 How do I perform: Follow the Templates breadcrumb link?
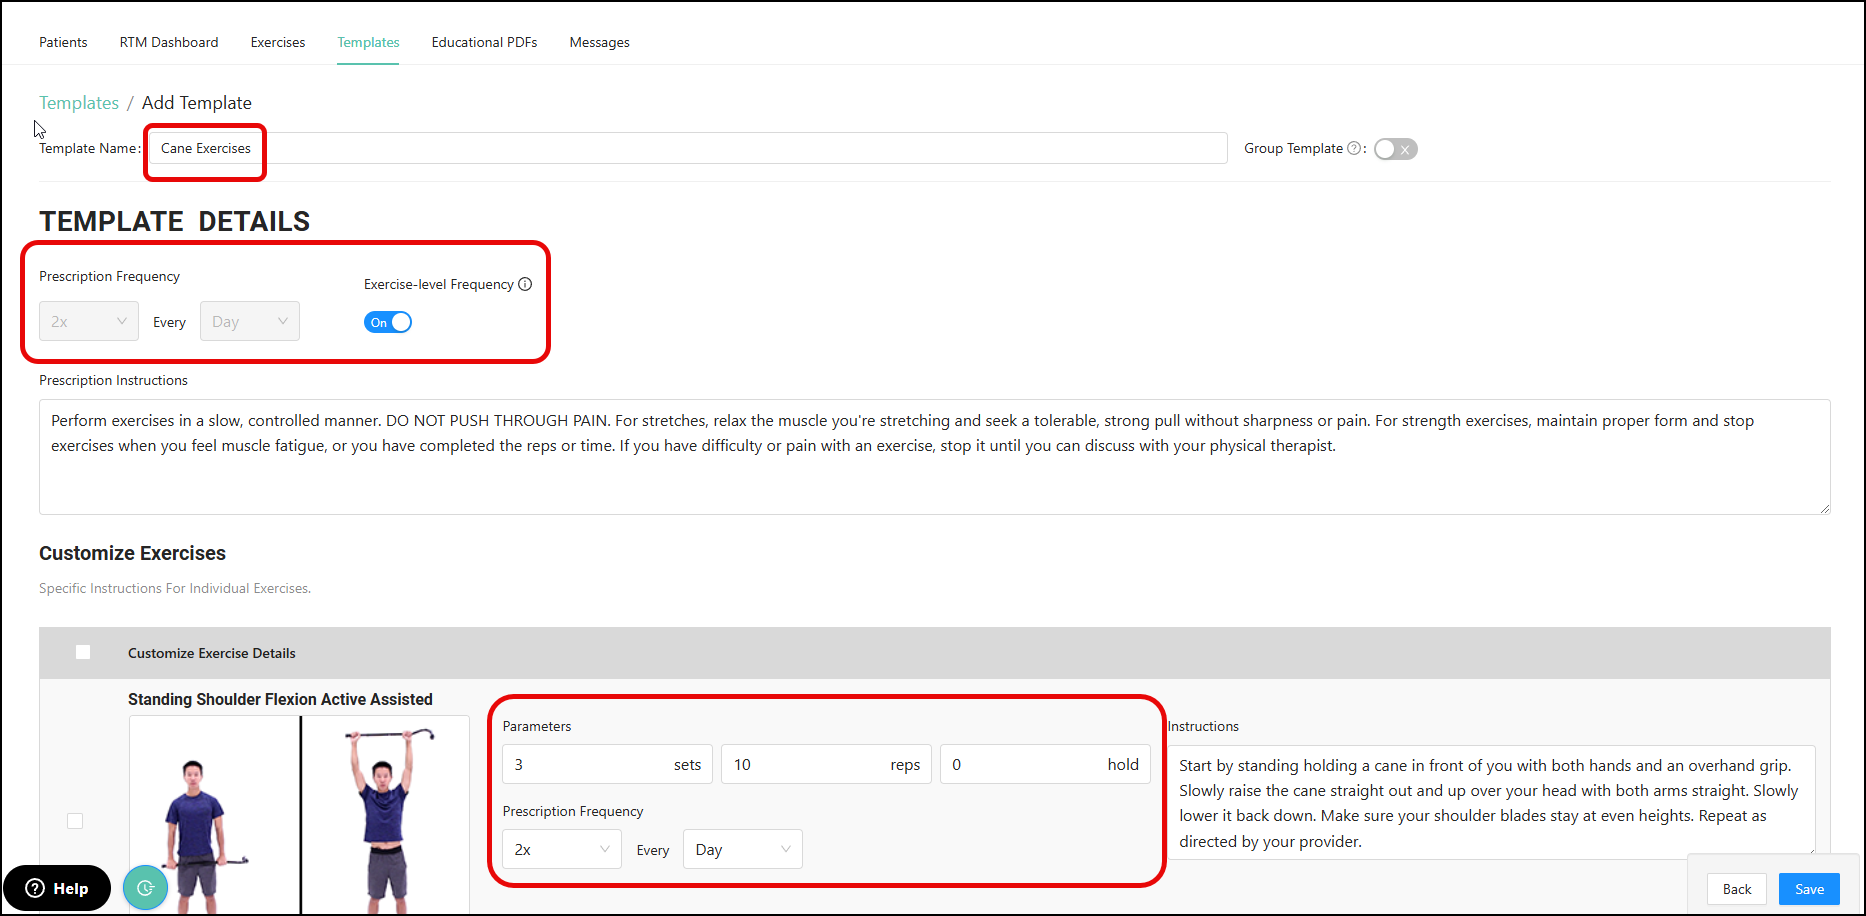[x=79, y=103]
